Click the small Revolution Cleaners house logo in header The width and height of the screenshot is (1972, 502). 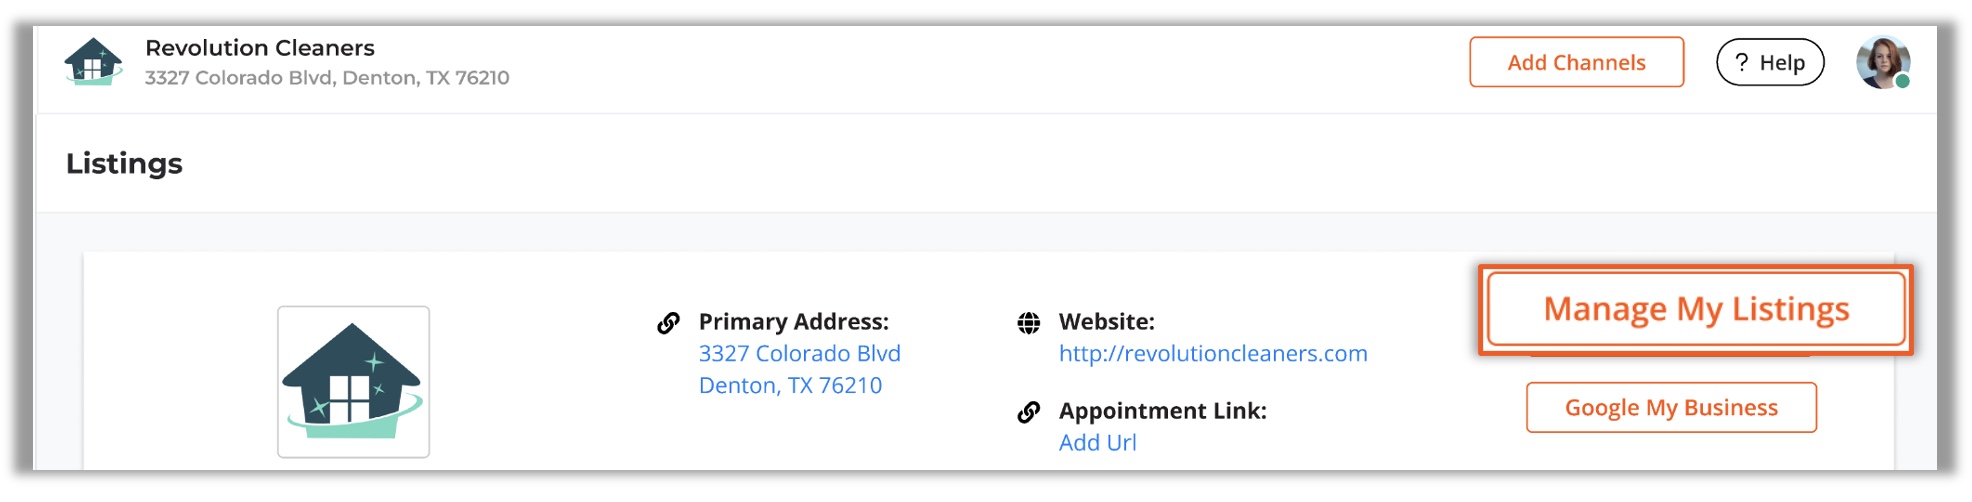pos(93,62)
